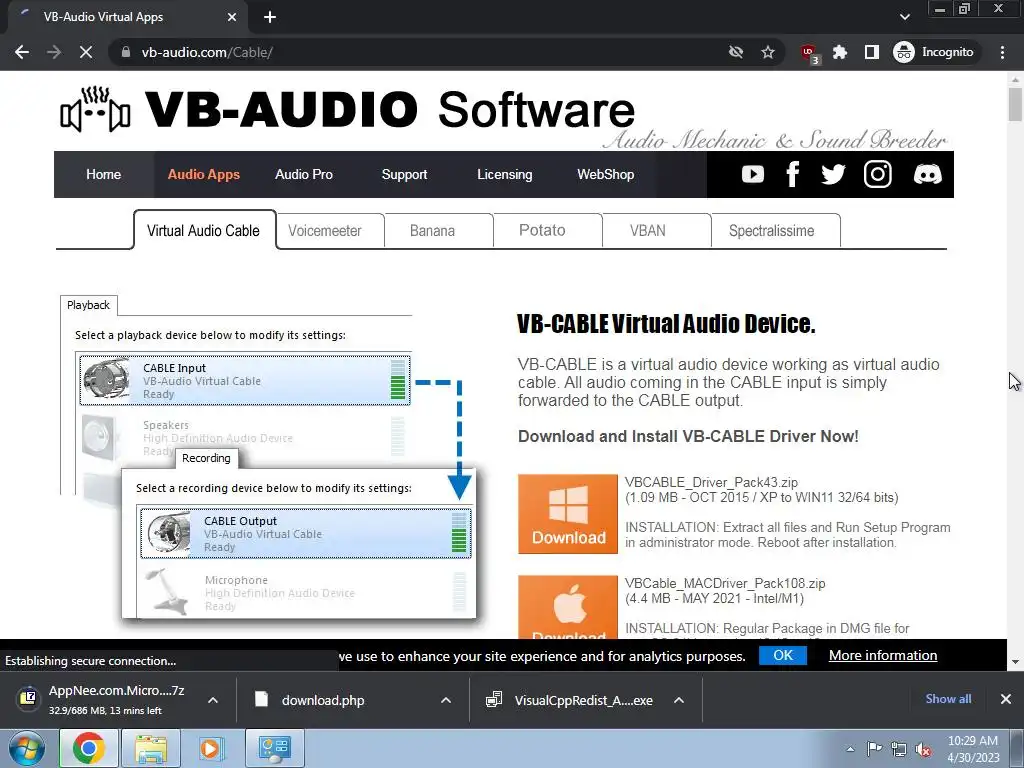Open the VB-Audio YouTube channel icon
1024x768 pixels.
[x=752, y=174]
